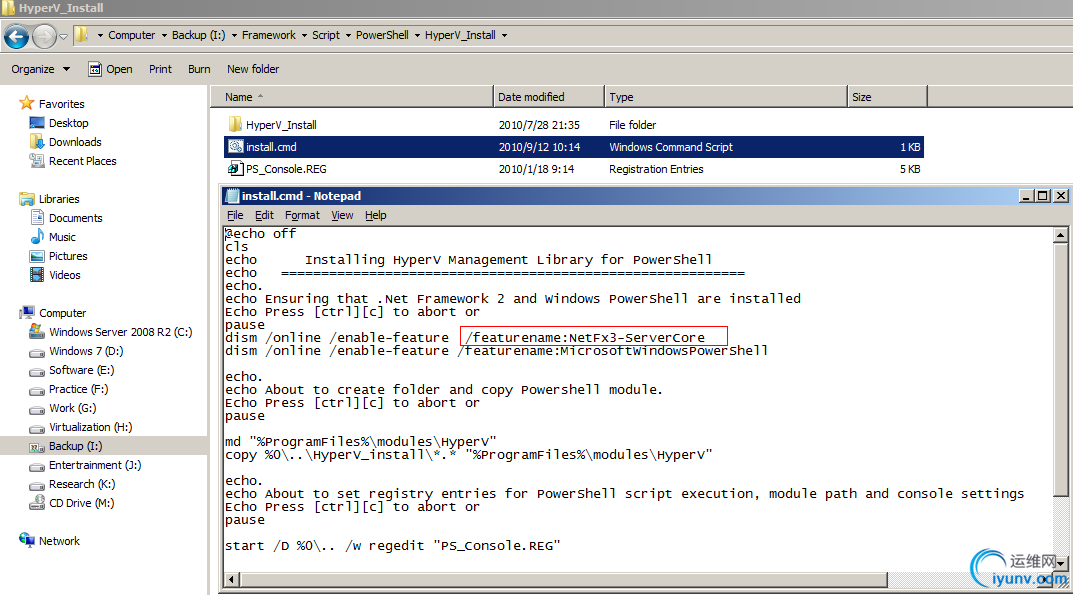Open the Format menu in Notepad
1073x595 pixels.
tap(302, 215)
